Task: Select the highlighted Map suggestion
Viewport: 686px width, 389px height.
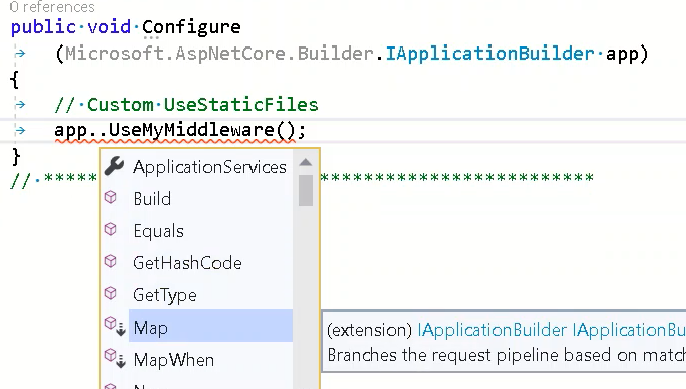Action: (x=210, y=326)
